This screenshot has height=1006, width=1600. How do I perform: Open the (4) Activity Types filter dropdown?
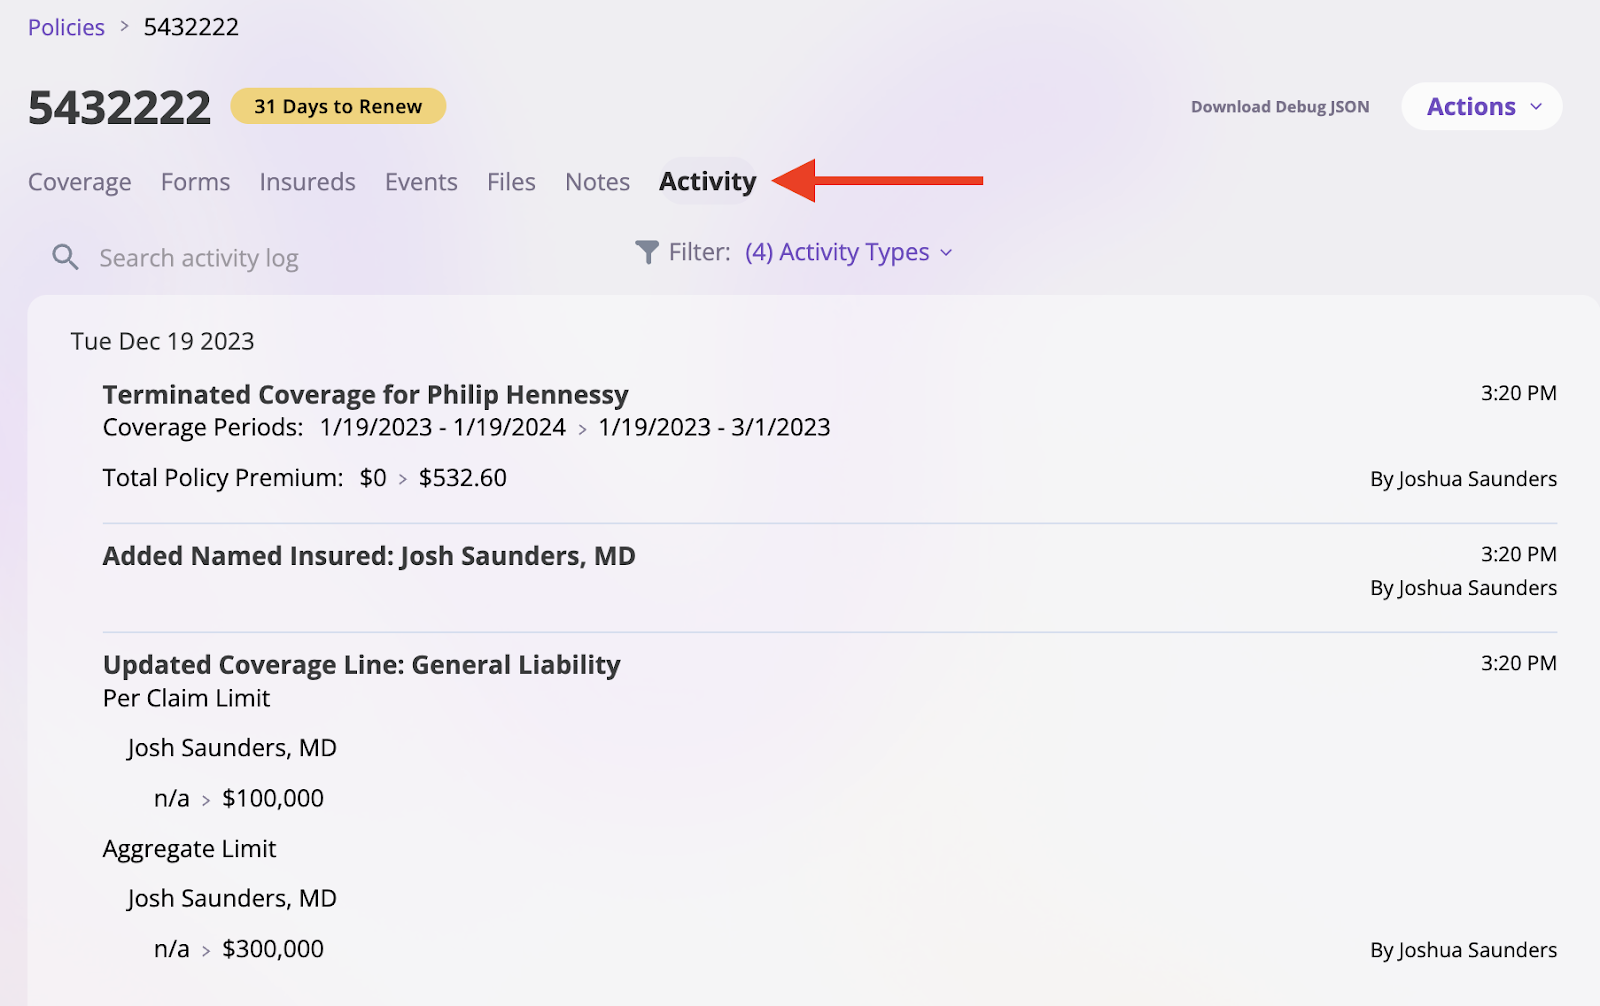[848, 252]
